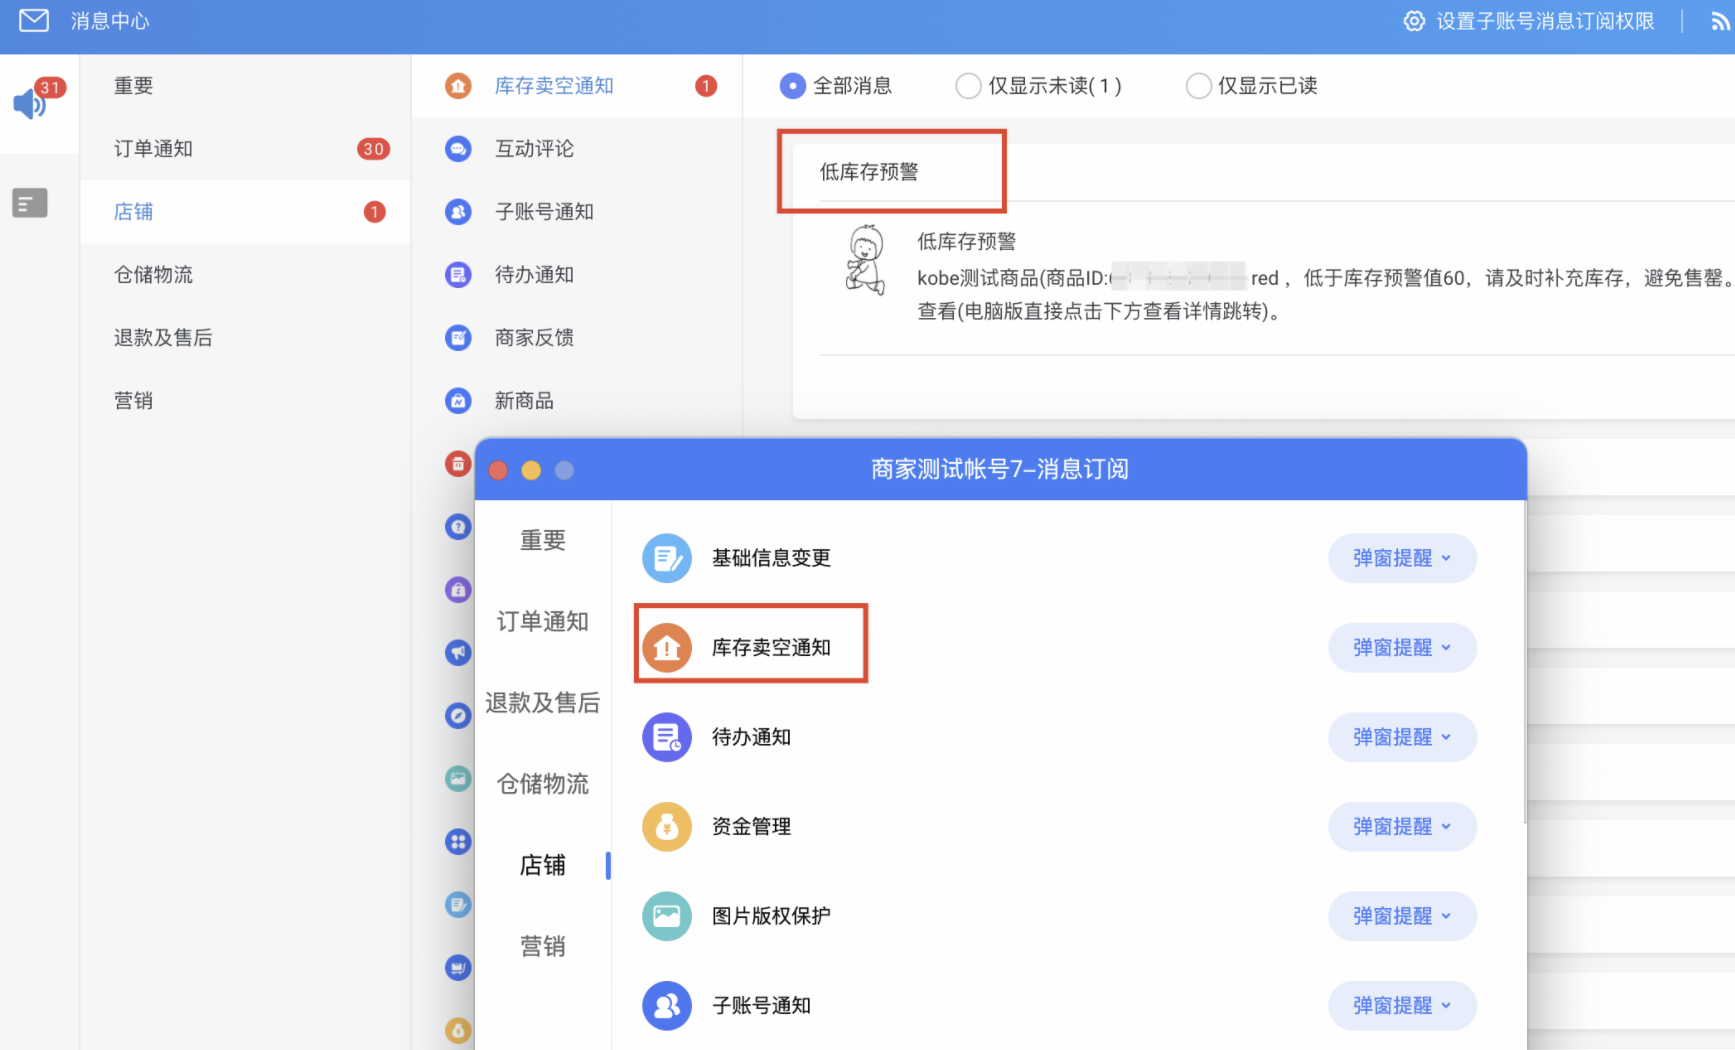Viewport: 1735px width, 1050px height.
Task: Click the gray list icon in left sidebar
Action: [30, 203]
